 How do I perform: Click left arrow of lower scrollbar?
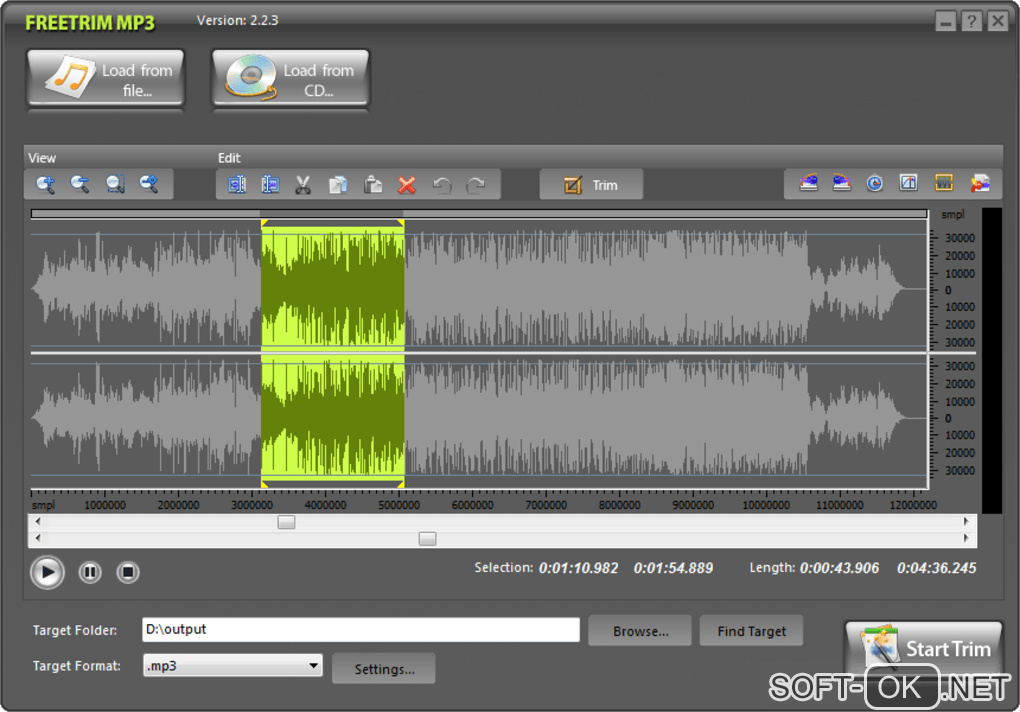38,538
